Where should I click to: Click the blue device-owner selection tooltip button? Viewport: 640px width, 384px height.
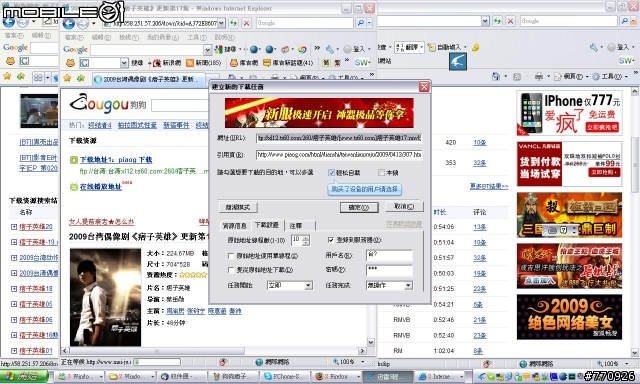[x=364, y=189]
